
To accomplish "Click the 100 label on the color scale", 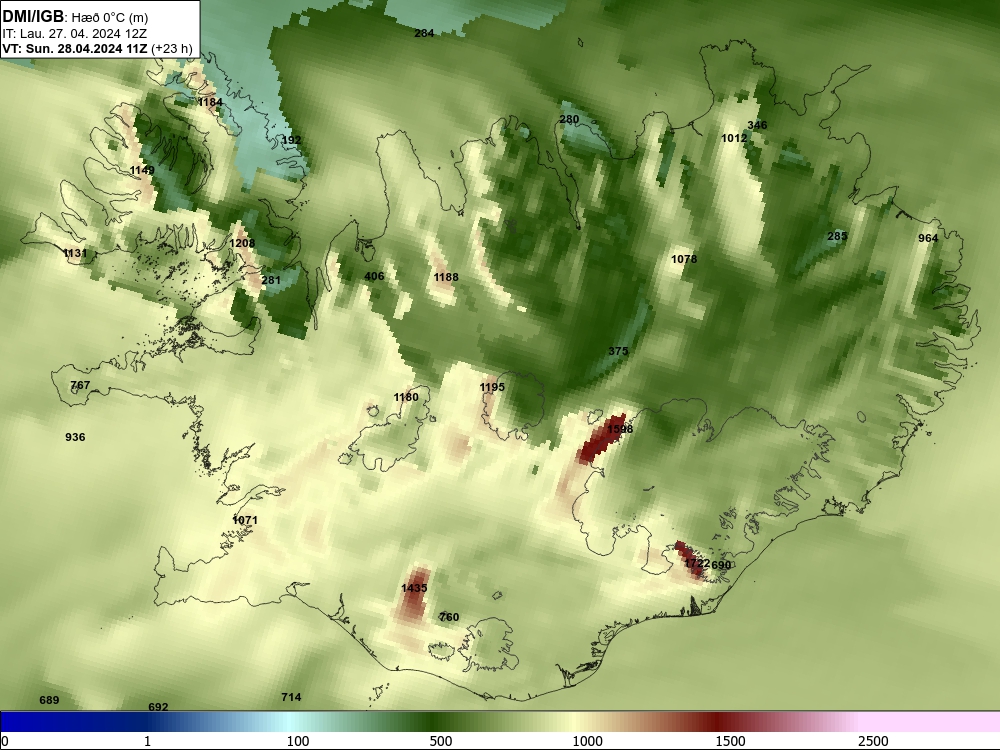I will click(x=298, y=741).
